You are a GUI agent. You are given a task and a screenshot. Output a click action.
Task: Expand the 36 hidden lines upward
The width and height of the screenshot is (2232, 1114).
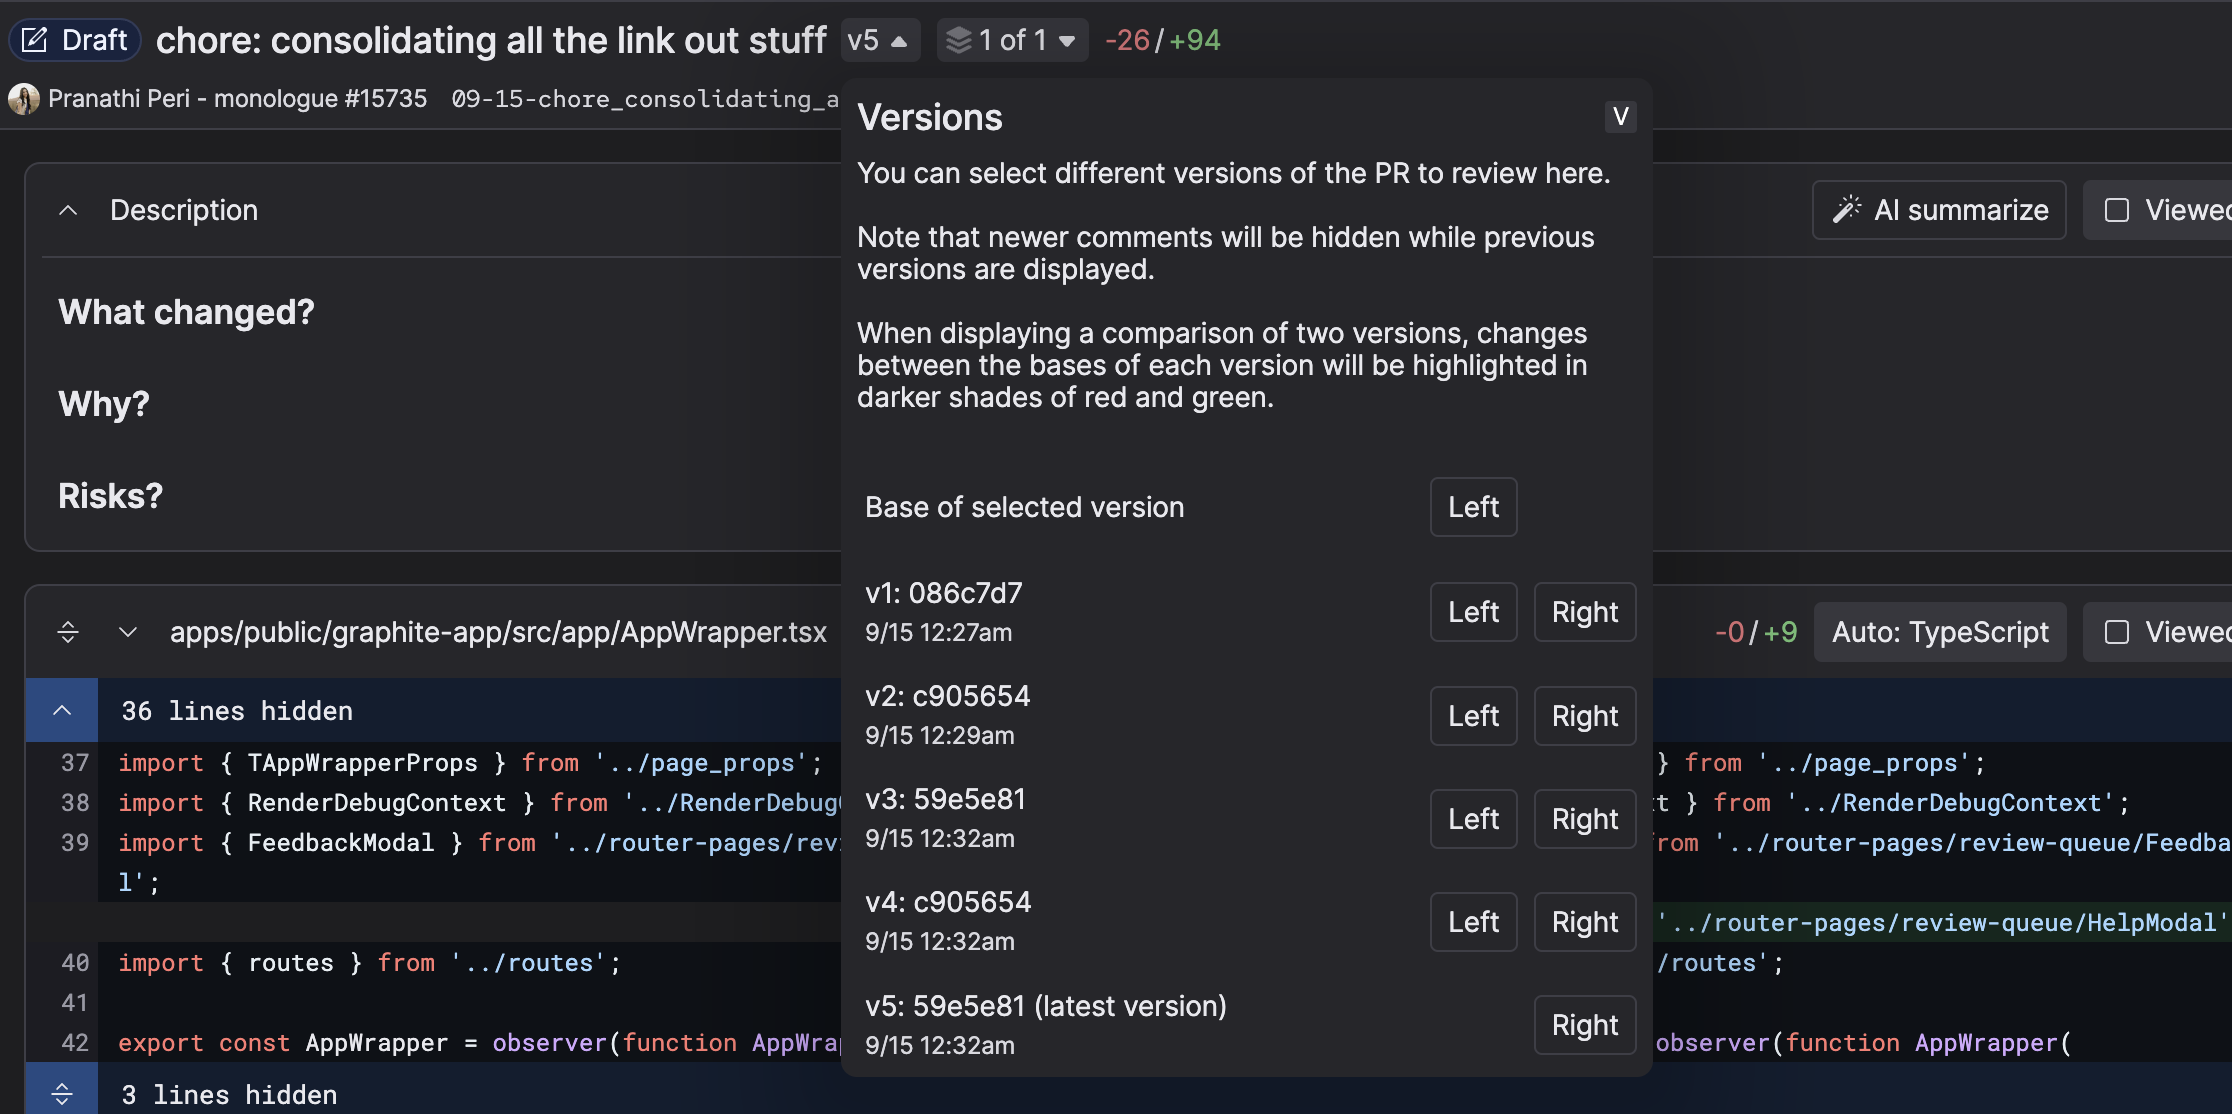(62, 710)
